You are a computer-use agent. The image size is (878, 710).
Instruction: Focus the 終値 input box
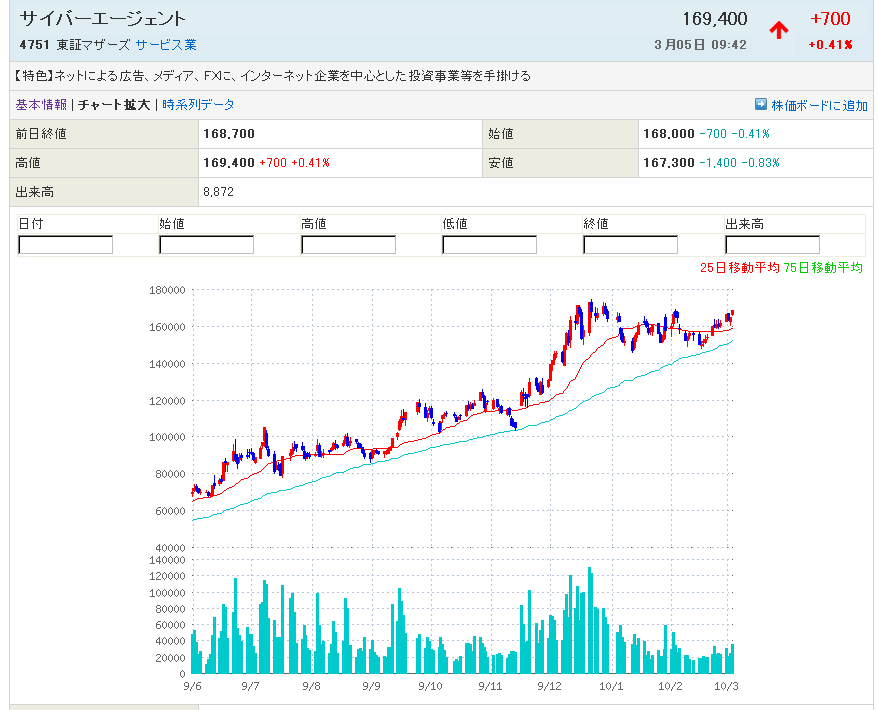(x=631, y=245)
